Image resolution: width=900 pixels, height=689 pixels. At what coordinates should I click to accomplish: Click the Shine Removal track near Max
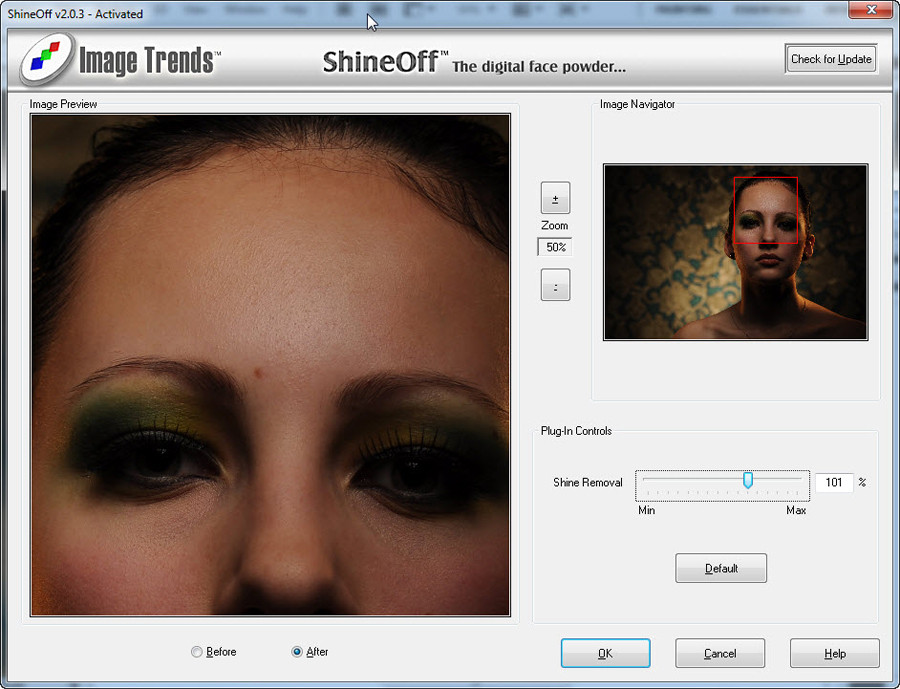796,481
